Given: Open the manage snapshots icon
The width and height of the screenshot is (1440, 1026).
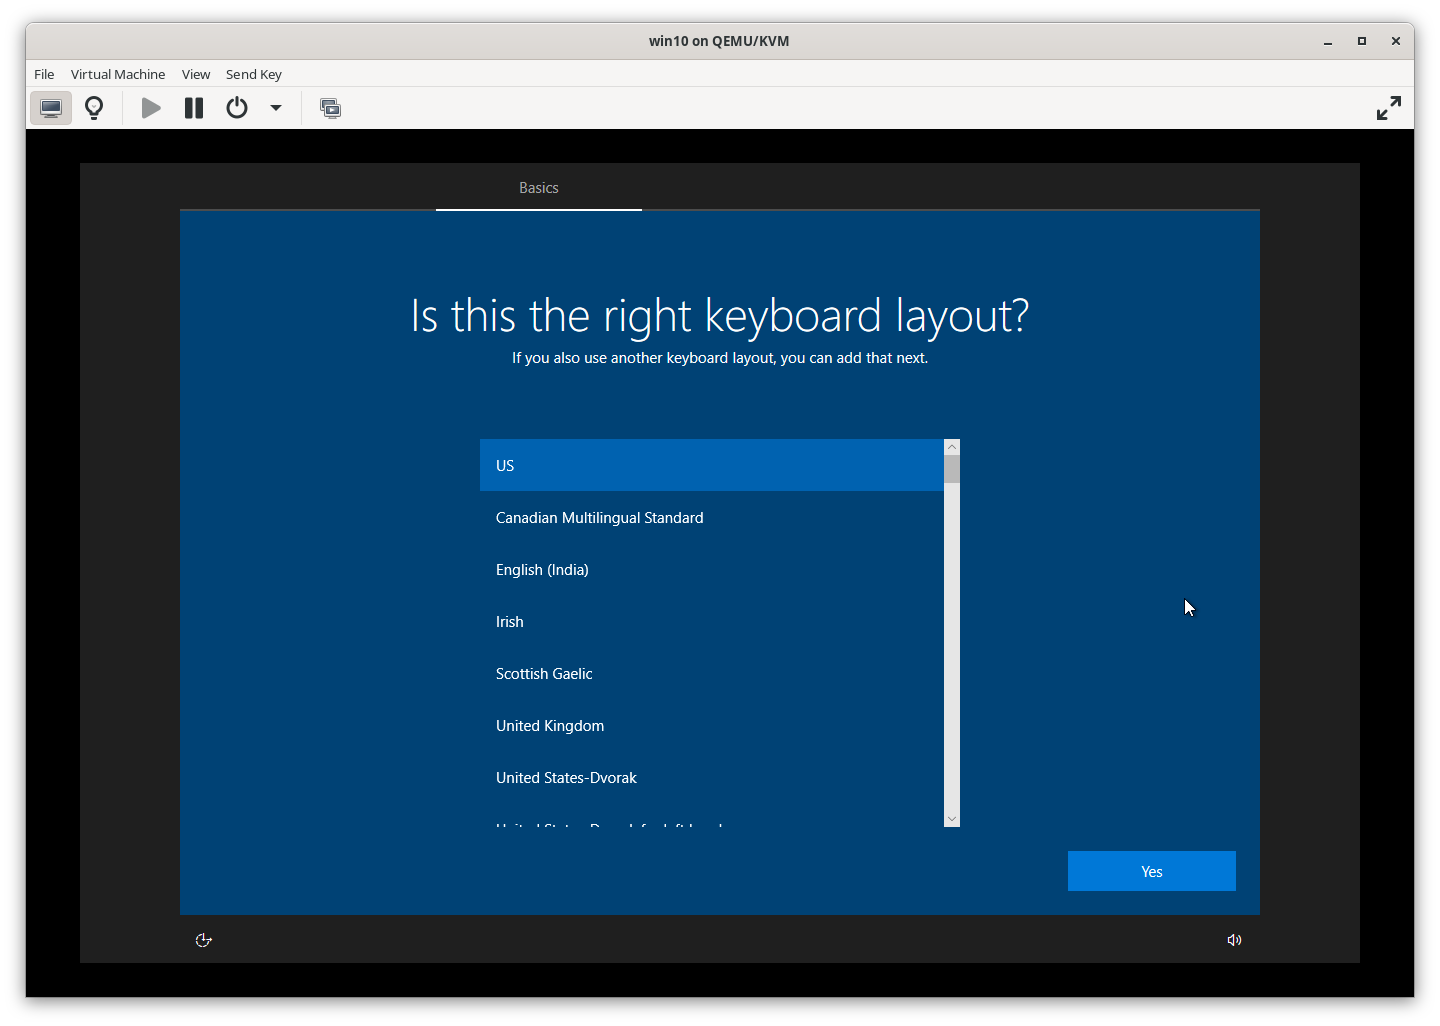Looking at the screenshot, I should 330,108.
